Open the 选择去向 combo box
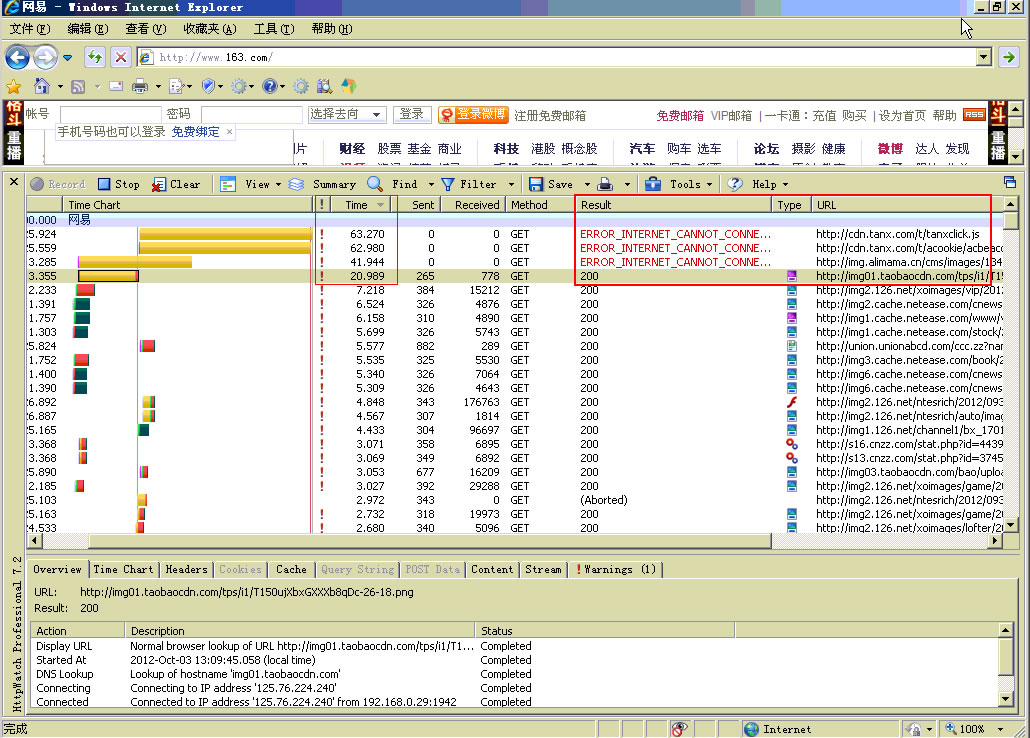 click(346, 114)
